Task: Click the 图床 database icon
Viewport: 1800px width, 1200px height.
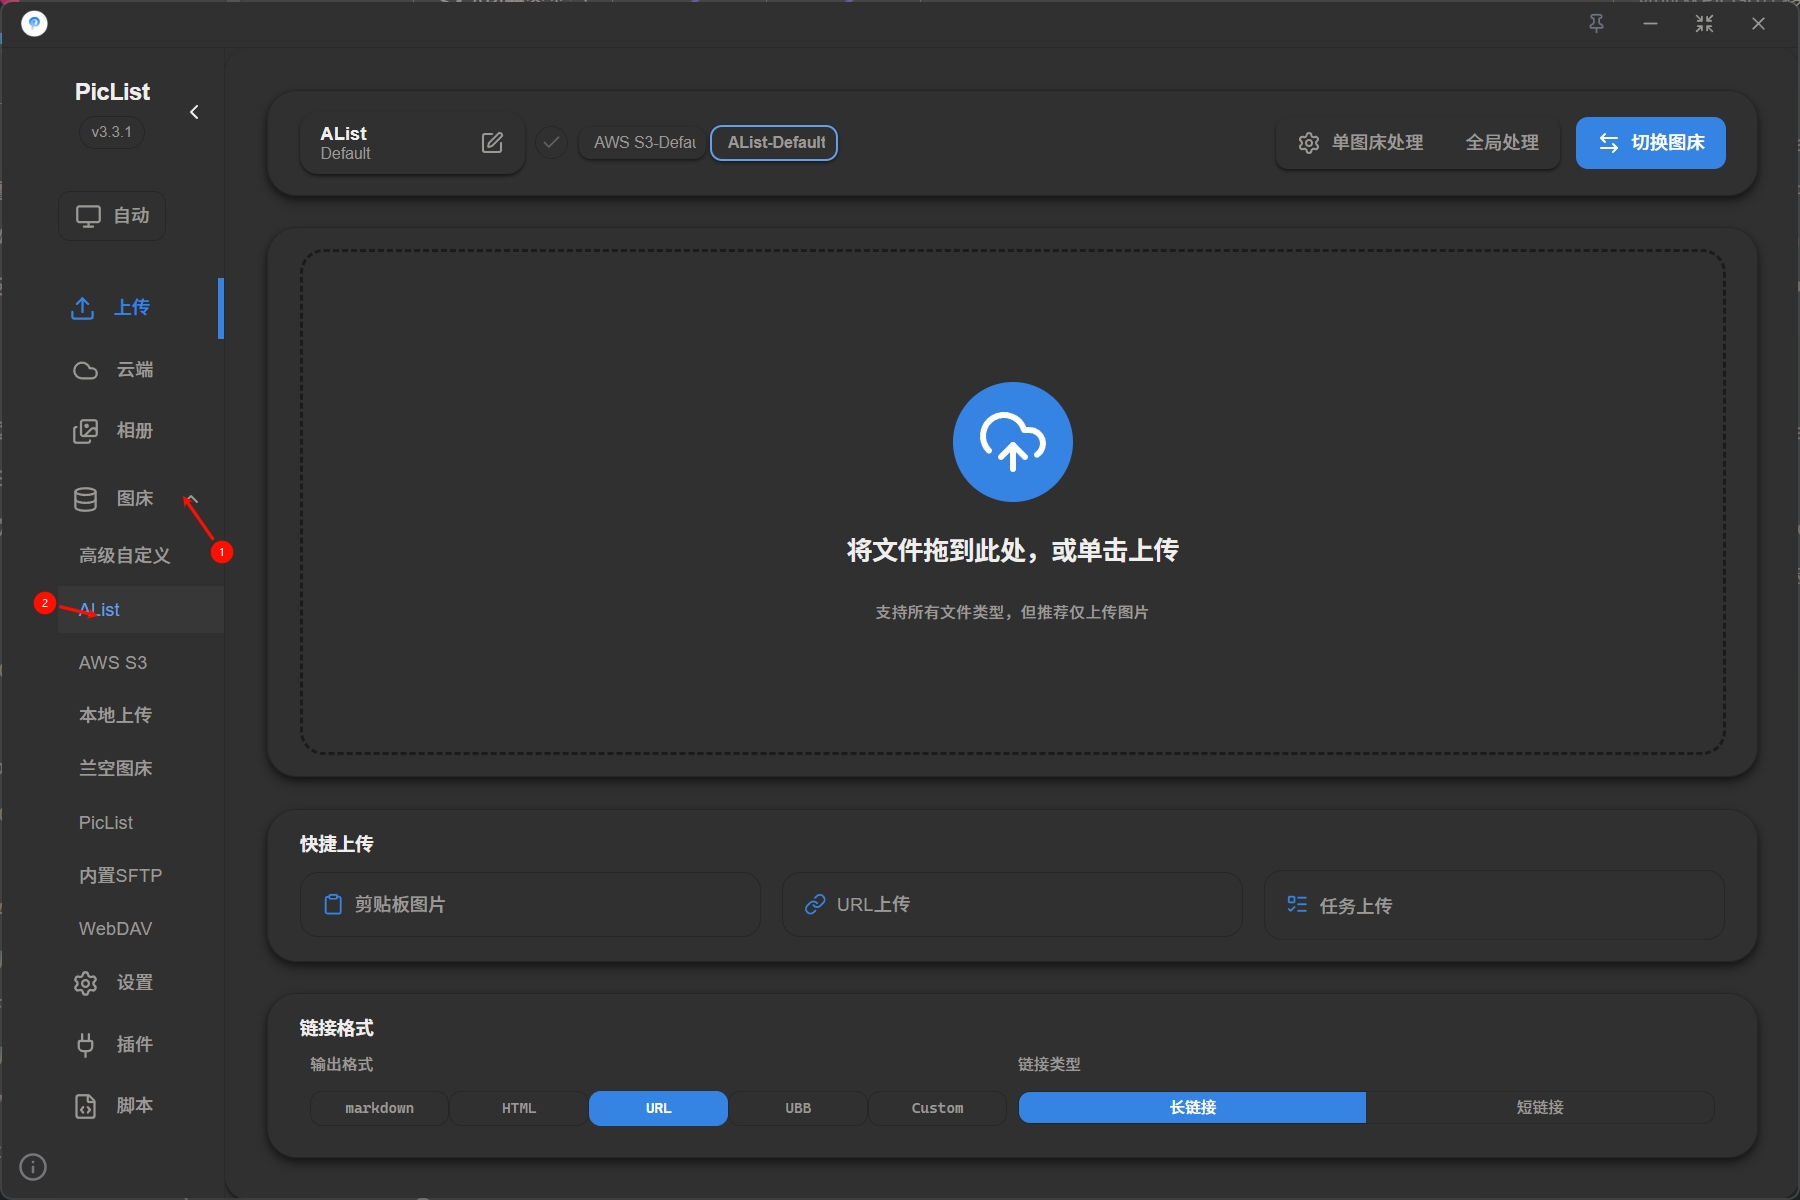Action: [x=87, y=498]
